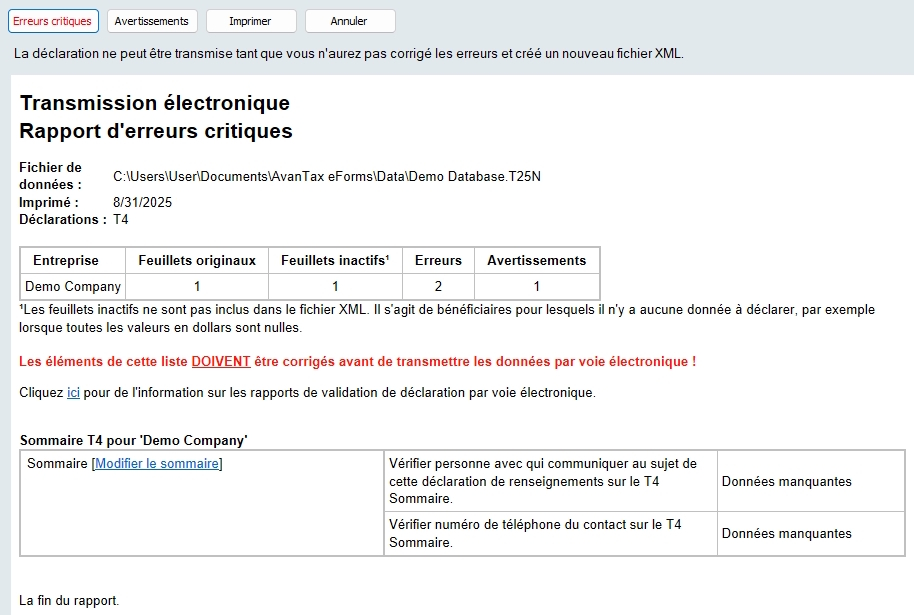
Task: Select the 'Sommaire T4 pour Demo Company' heading
Action: pos(134,440)
